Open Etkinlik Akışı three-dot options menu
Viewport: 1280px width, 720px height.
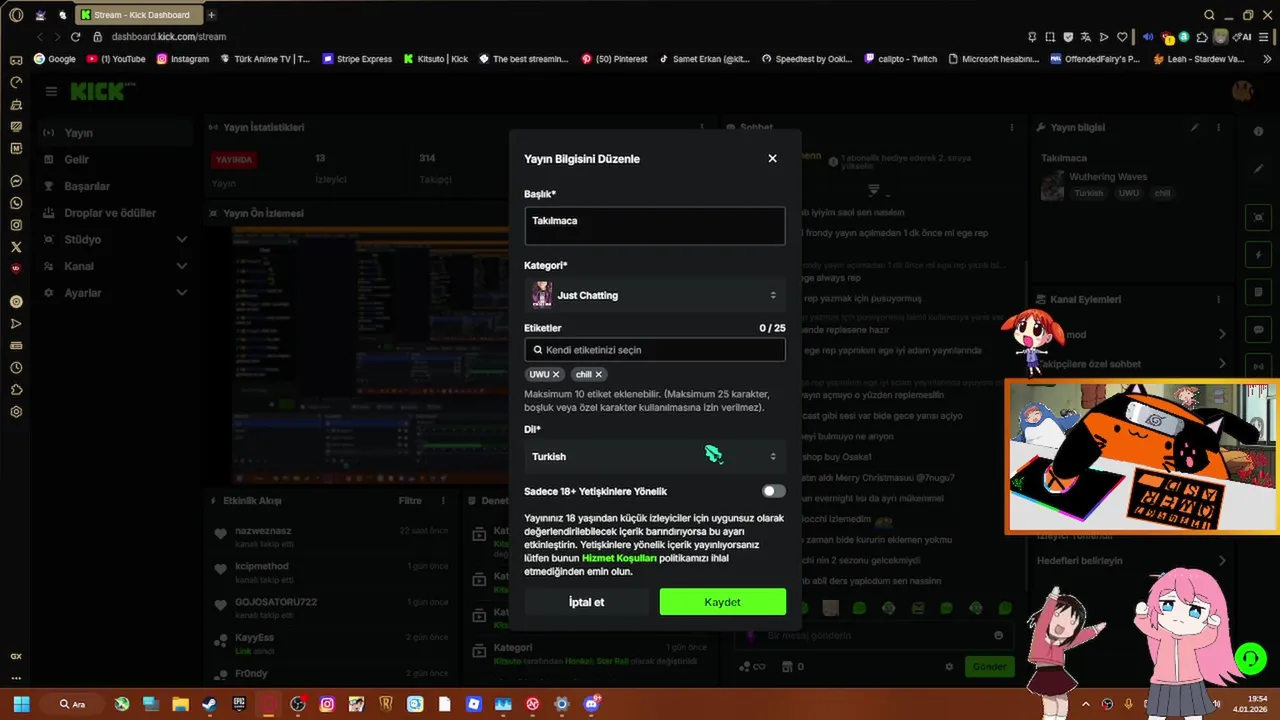click(443, 500)
